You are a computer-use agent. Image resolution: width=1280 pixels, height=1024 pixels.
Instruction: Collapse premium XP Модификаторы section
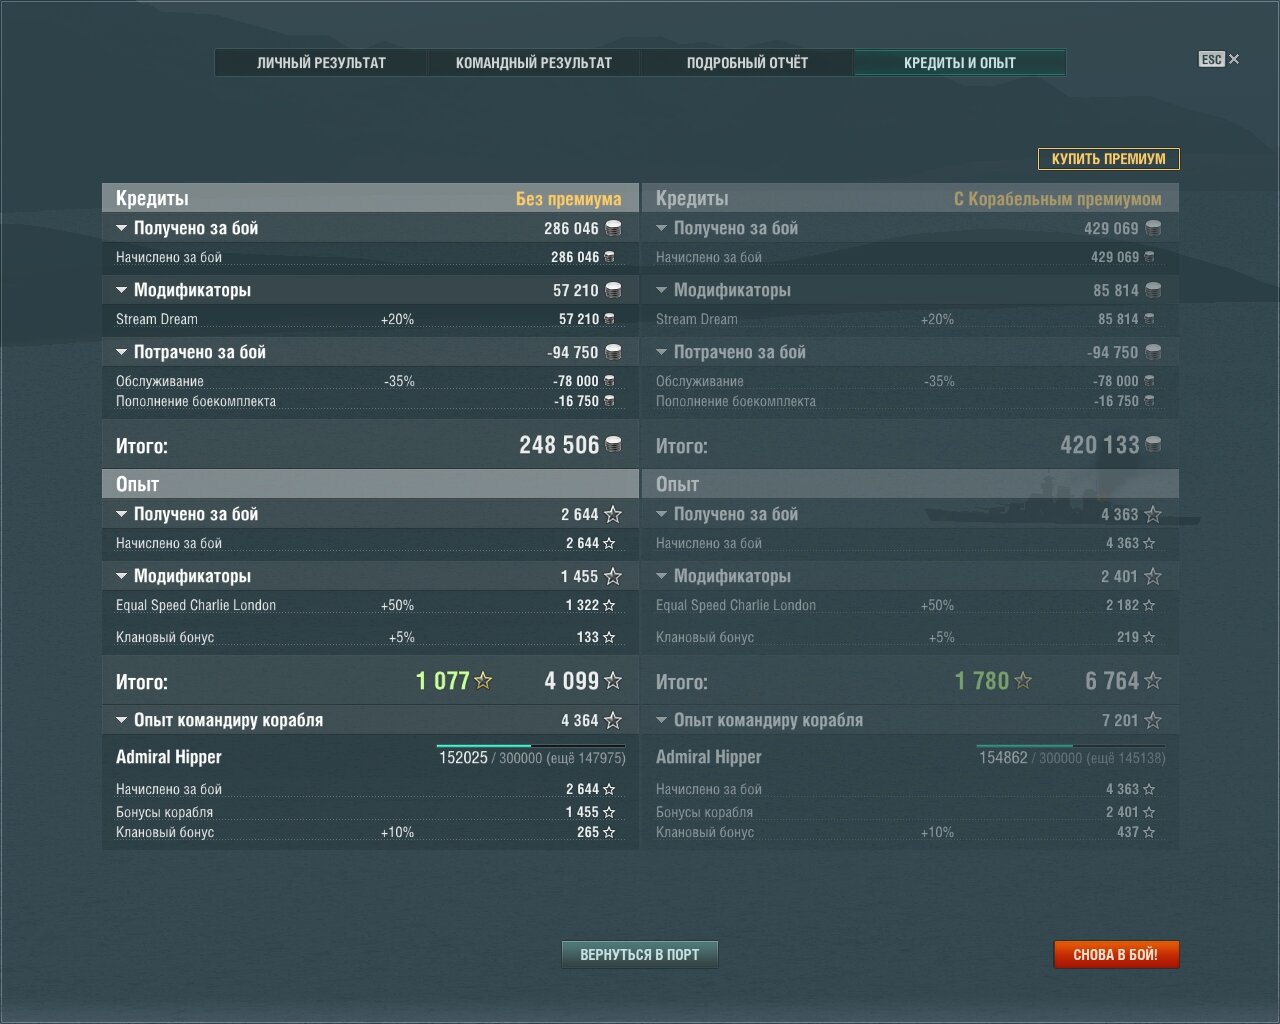tap(662, 576)
